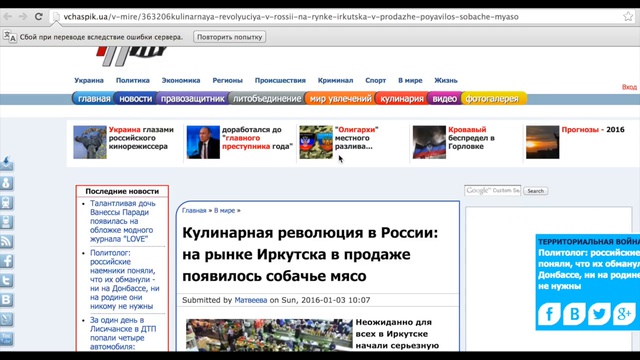640x360 pixels.
Task: Click the browser forward arrow
Action: (x=23, y=17)
